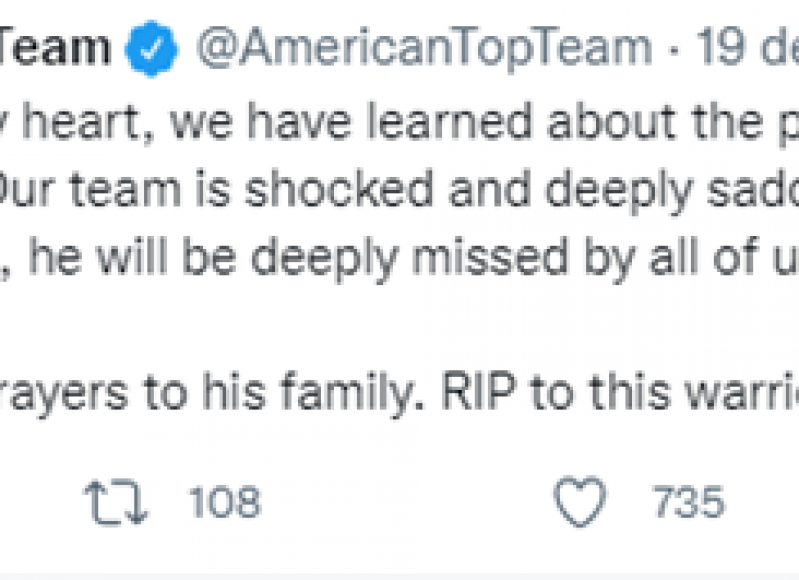The width and height of the screenshot is (799, 580).
Task: Open the likes count showing 735
Action: point(688,502)
